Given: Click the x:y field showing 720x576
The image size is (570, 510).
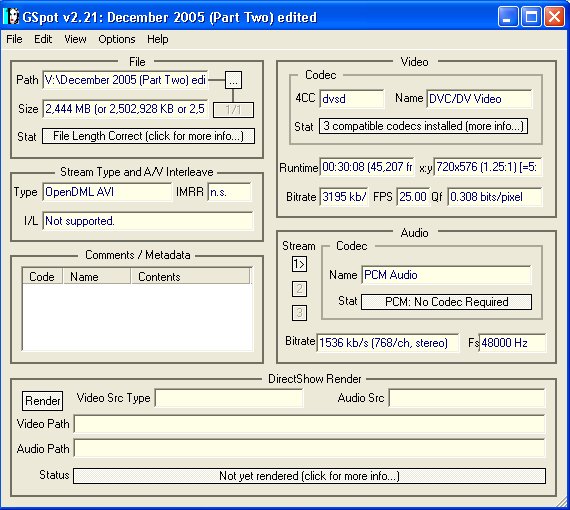Looking at the screenshot, I should [x=488, y=167].
